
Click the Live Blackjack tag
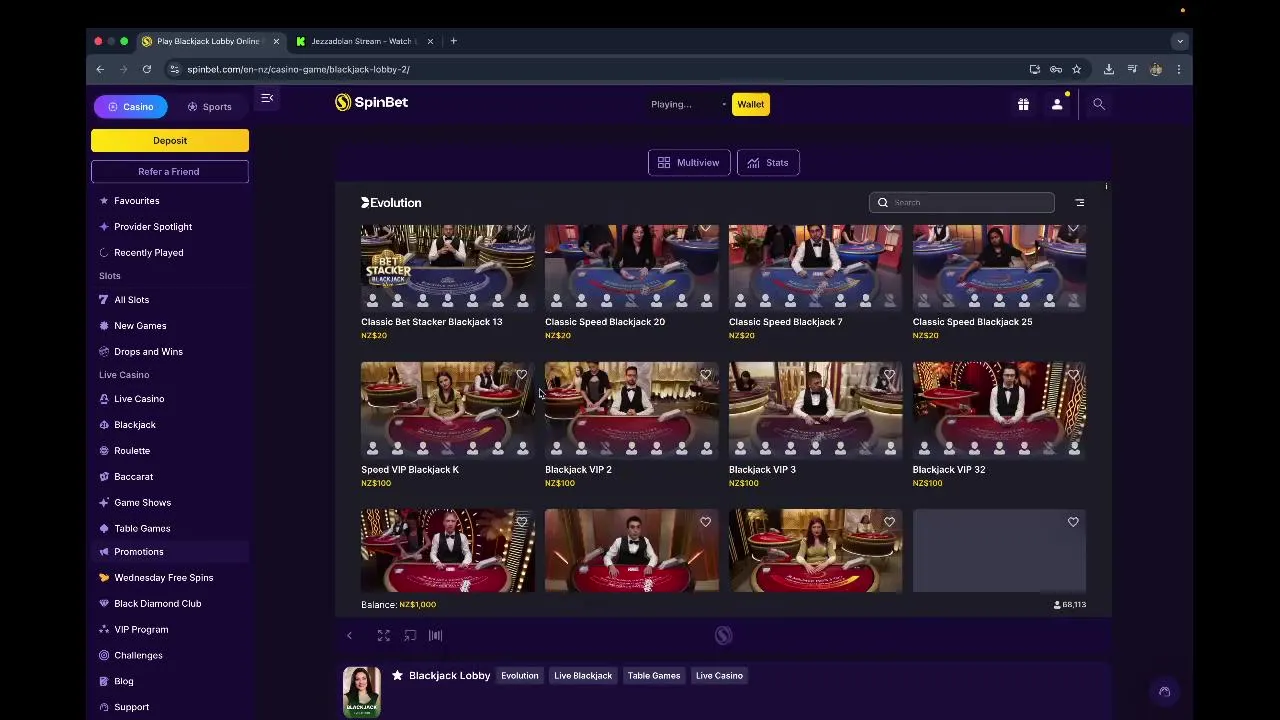coord(583,676)
